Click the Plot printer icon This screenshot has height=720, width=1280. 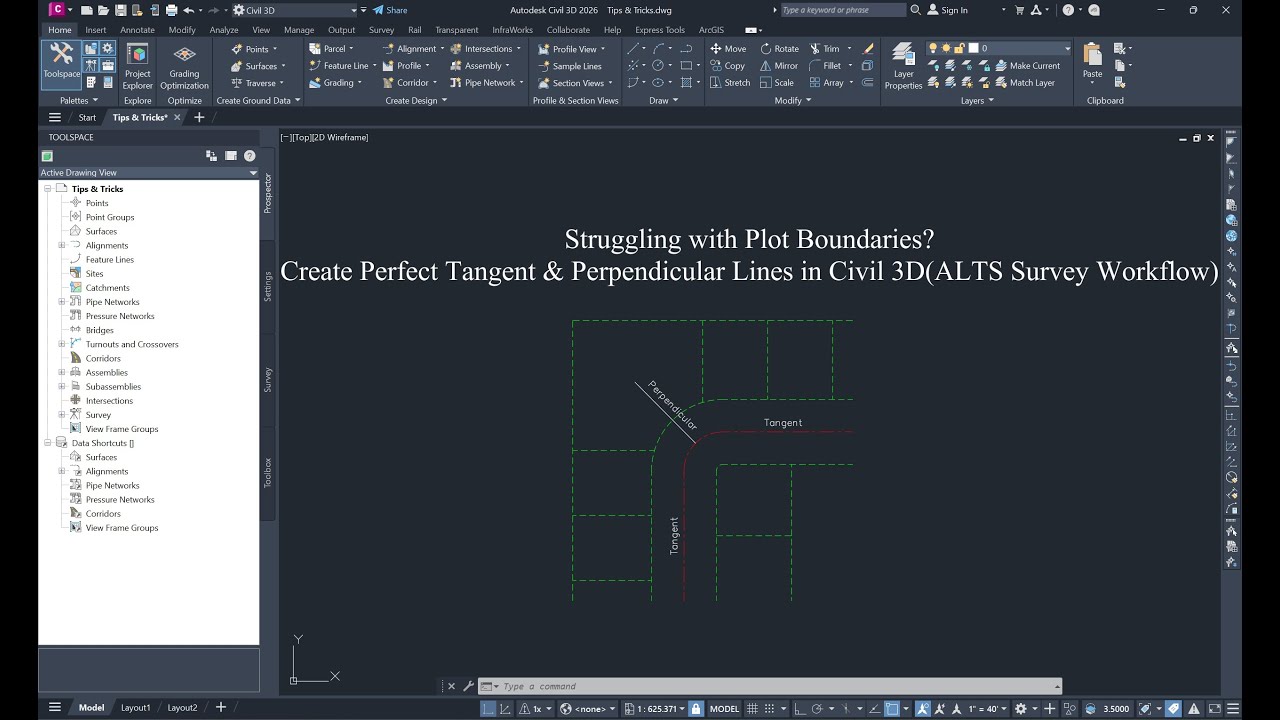(171, 10)
